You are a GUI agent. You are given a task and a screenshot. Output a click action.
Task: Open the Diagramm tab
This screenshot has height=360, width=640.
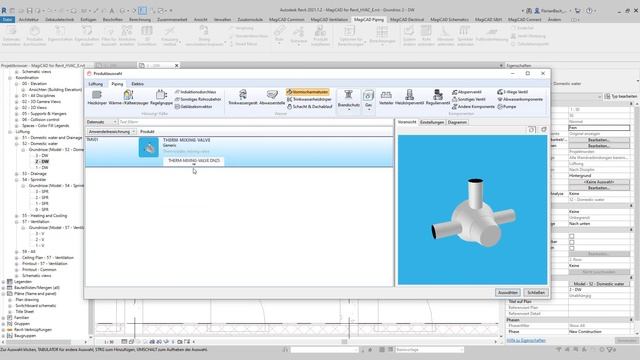click(457, 122)
